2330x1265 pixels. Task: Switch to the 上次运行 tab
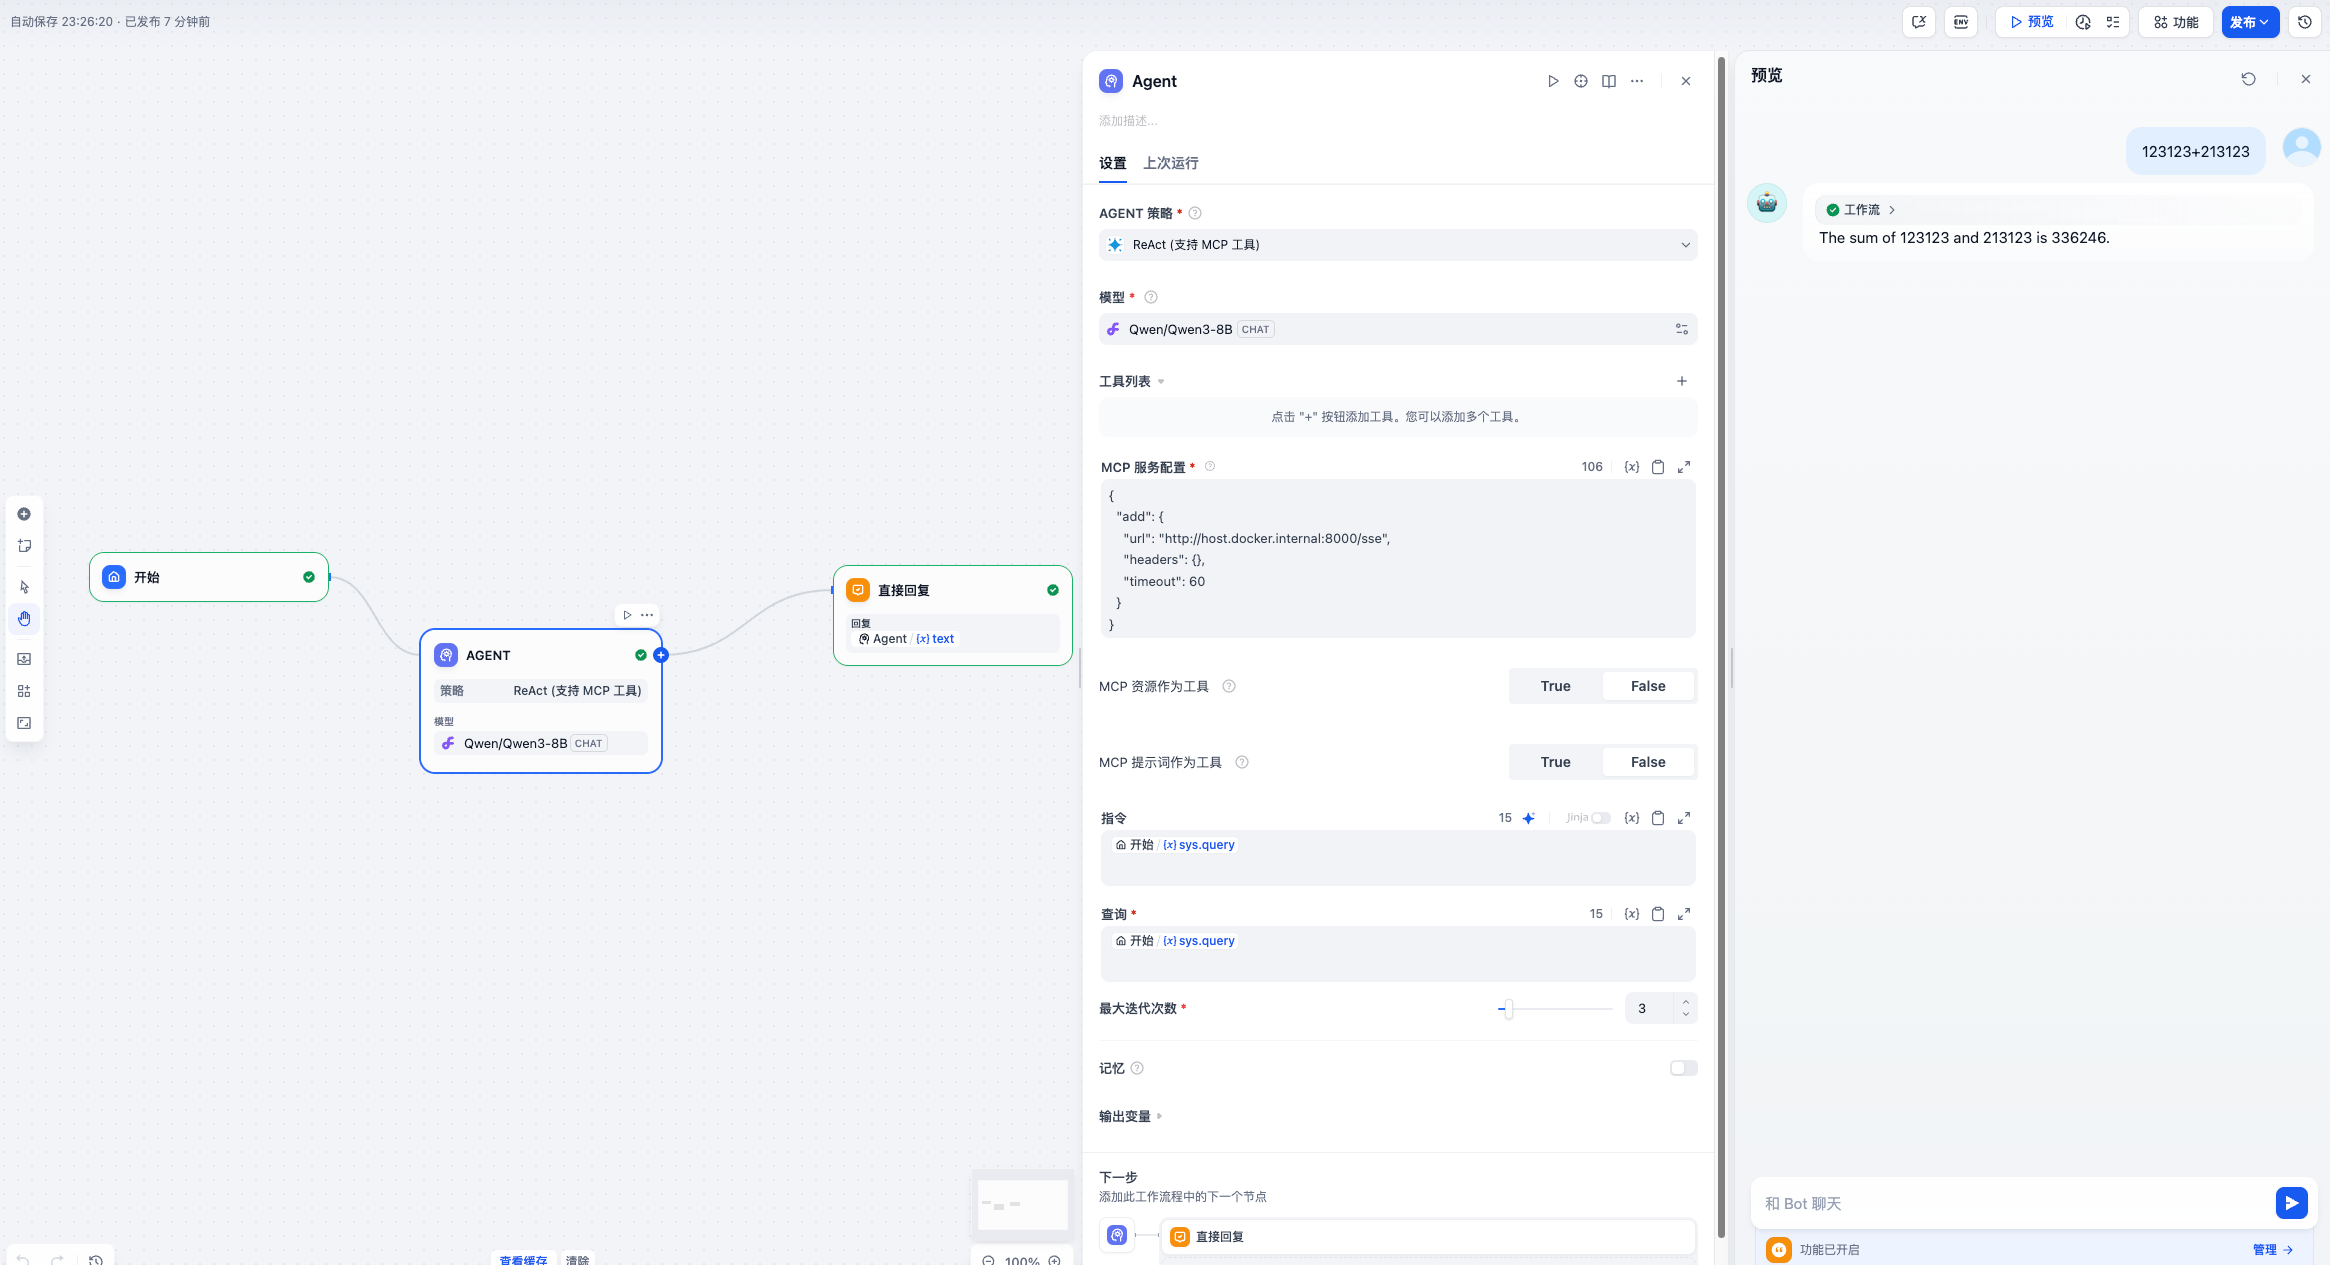coord(1171,163)
